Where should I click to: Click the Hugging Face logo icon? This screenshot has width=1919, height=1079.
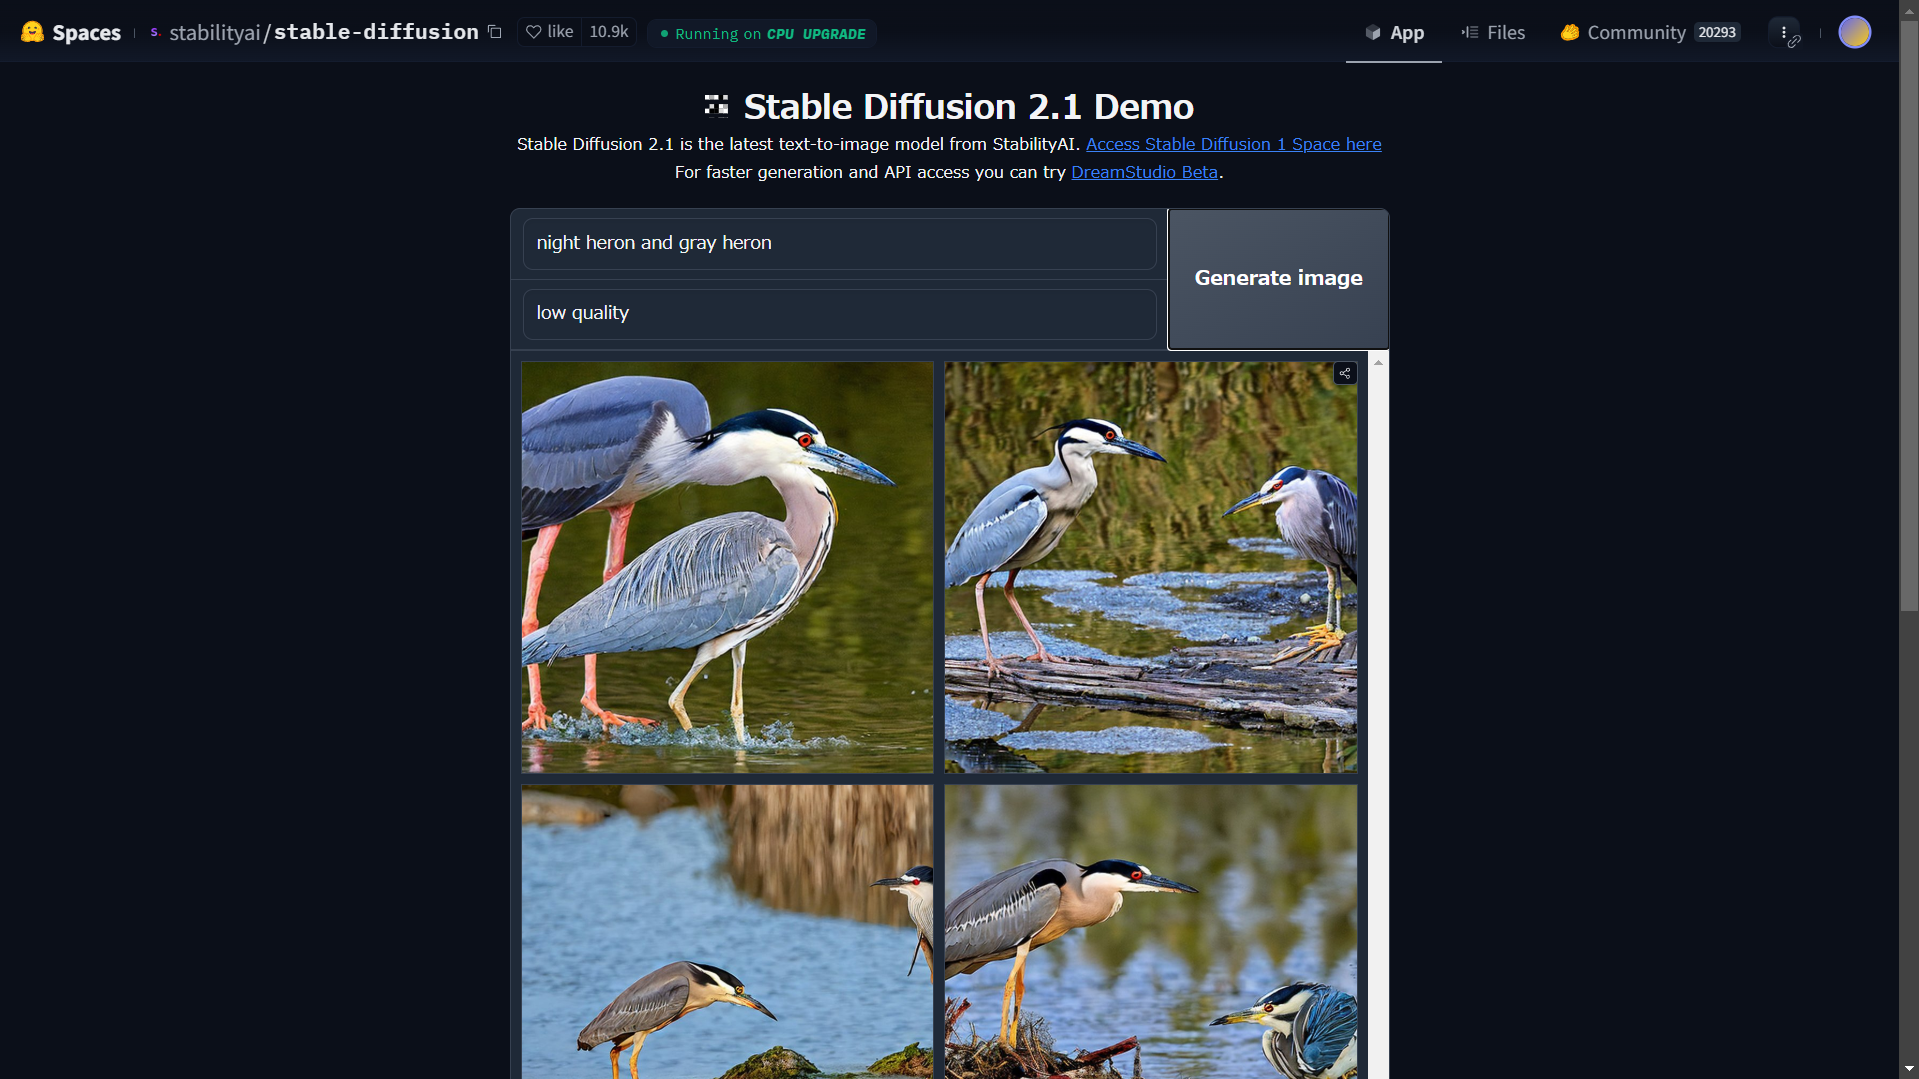click(x=32, y=32)
